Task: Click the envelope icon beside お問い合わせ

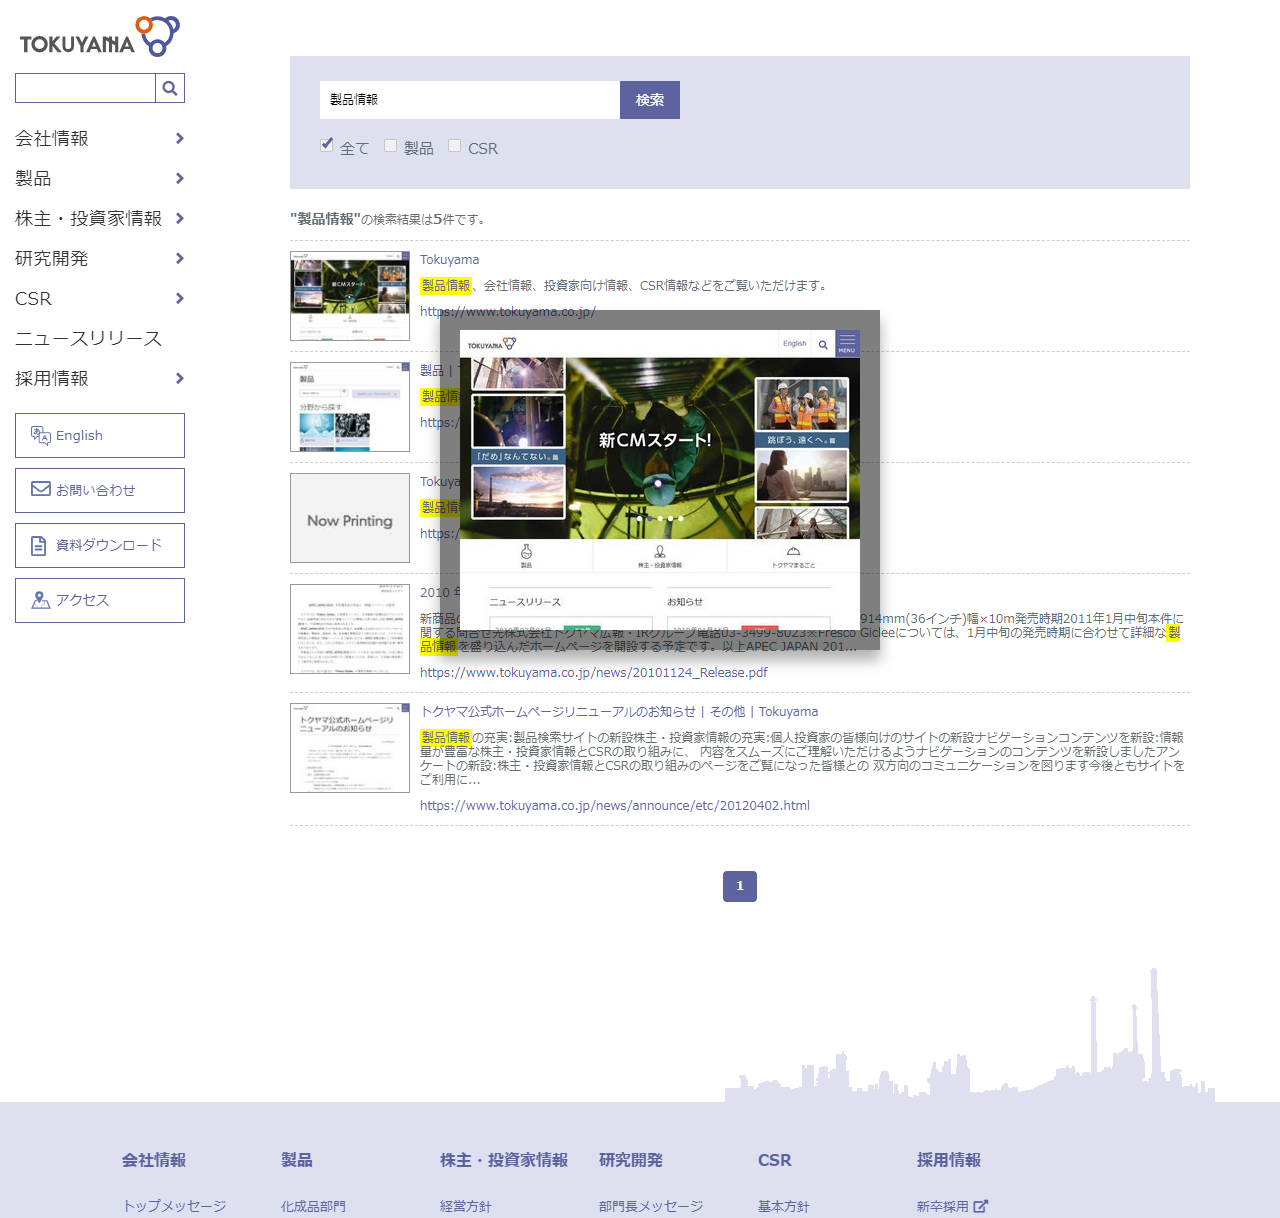Action: tap(41, 489)
